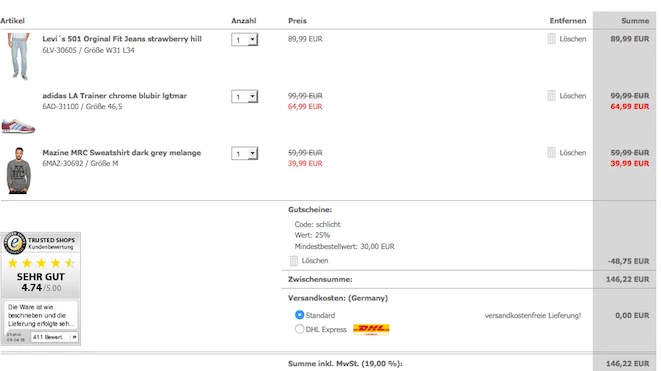Click the 146,22 EUR Zwischensumme amount
The height and width of the screenshot is (371, 661).
[628, 279]
